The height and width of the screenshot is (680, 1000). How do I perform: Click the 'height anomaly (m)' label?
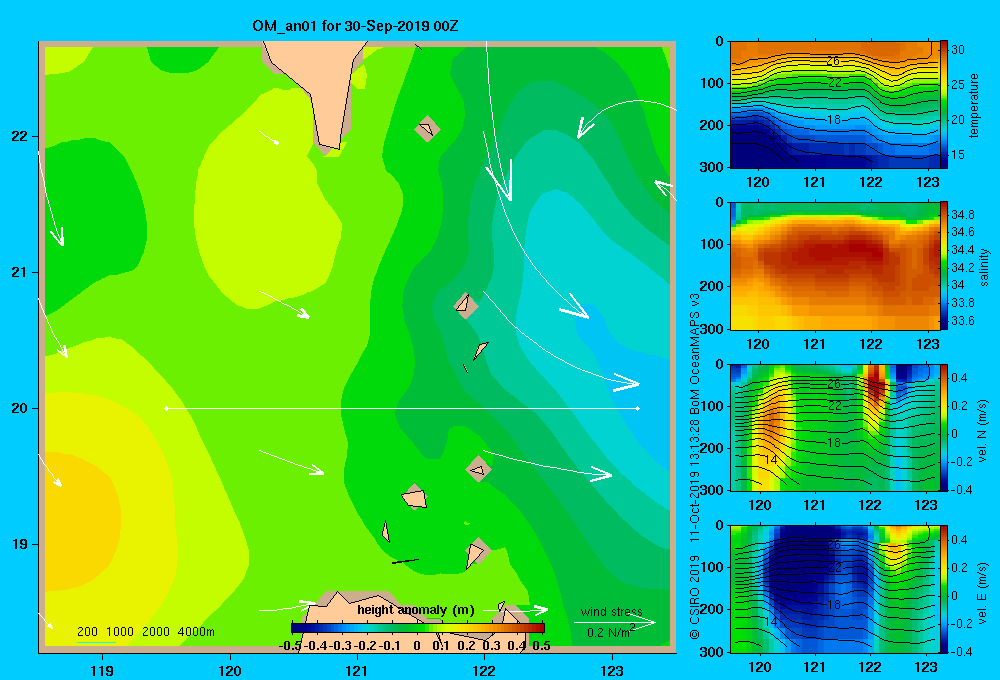tap(416, 610)
